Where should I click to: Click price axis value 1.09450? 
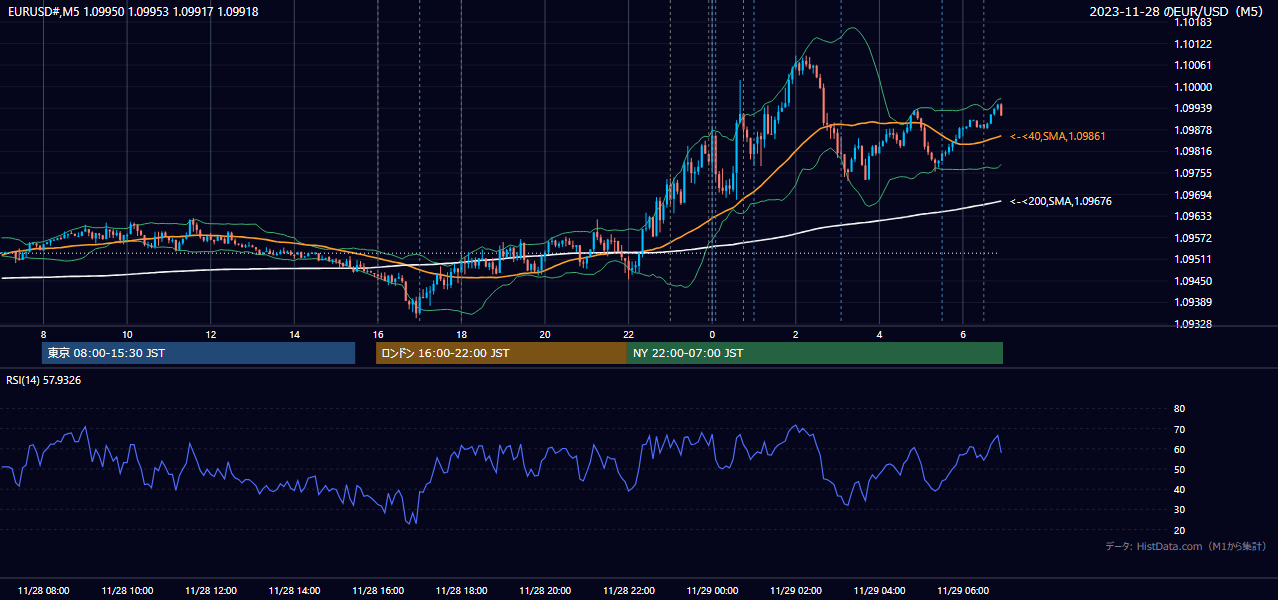[1193, 281]
